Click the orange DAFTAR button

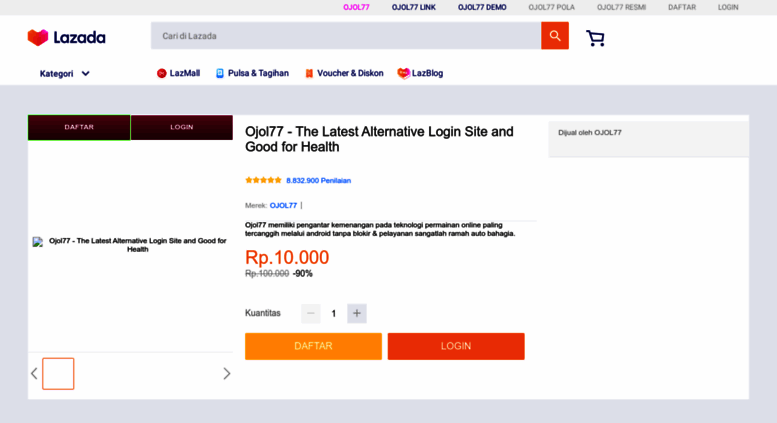click(313, 346)
